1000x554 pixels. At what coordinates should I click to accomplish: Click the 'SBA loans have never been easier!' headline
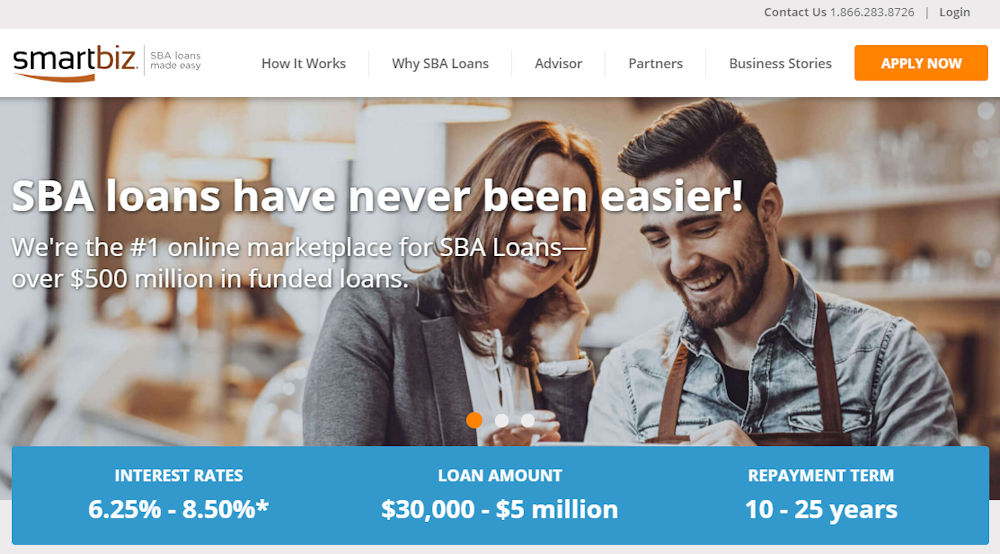coord(378,196)
